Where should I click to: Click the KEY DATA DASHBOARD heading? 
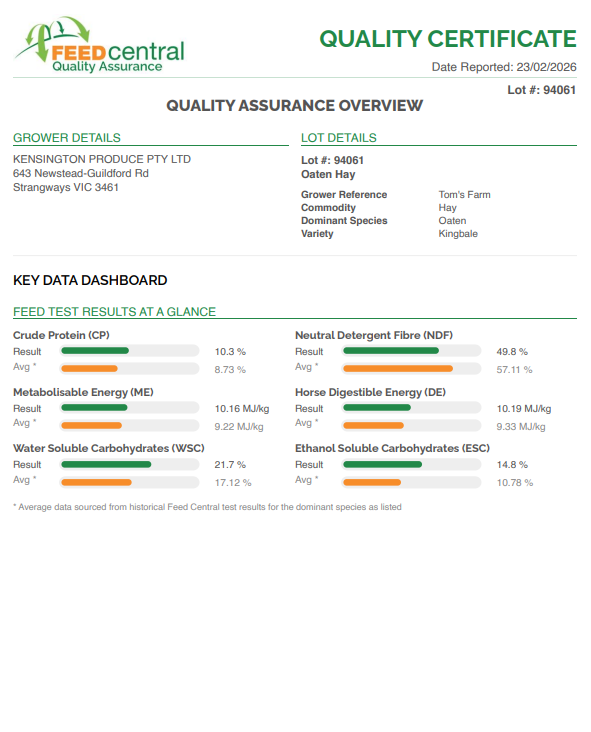[90, 280]
